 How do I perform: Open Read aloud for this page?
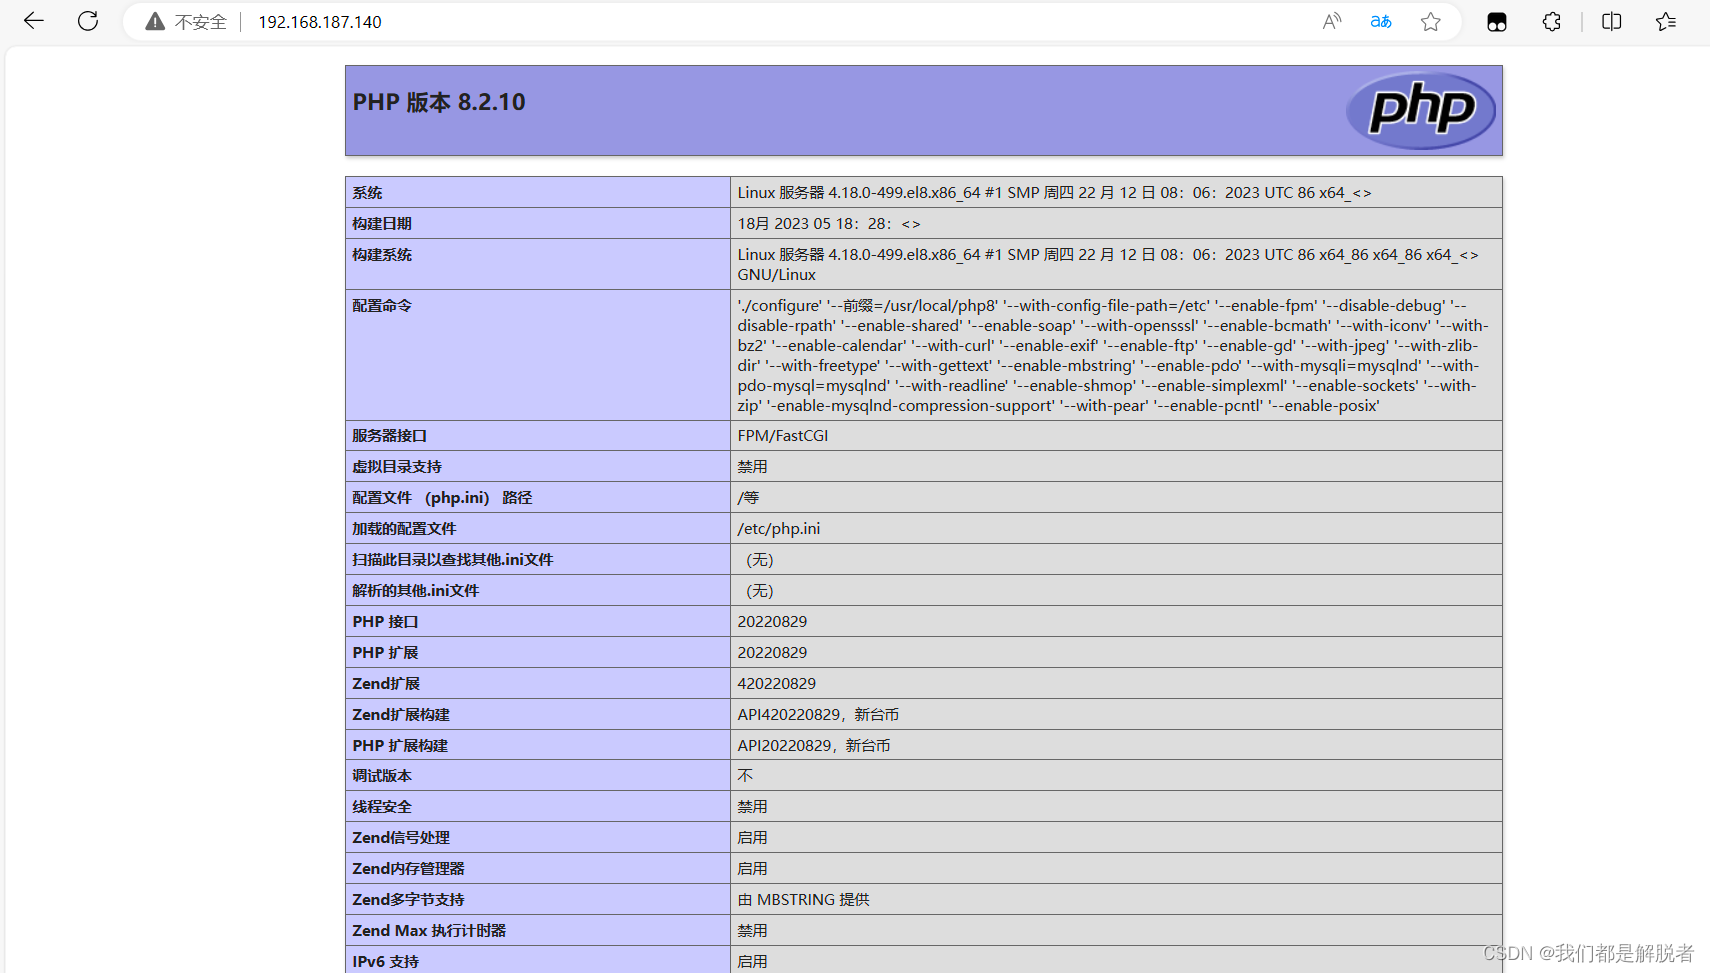pos(1331,21)
